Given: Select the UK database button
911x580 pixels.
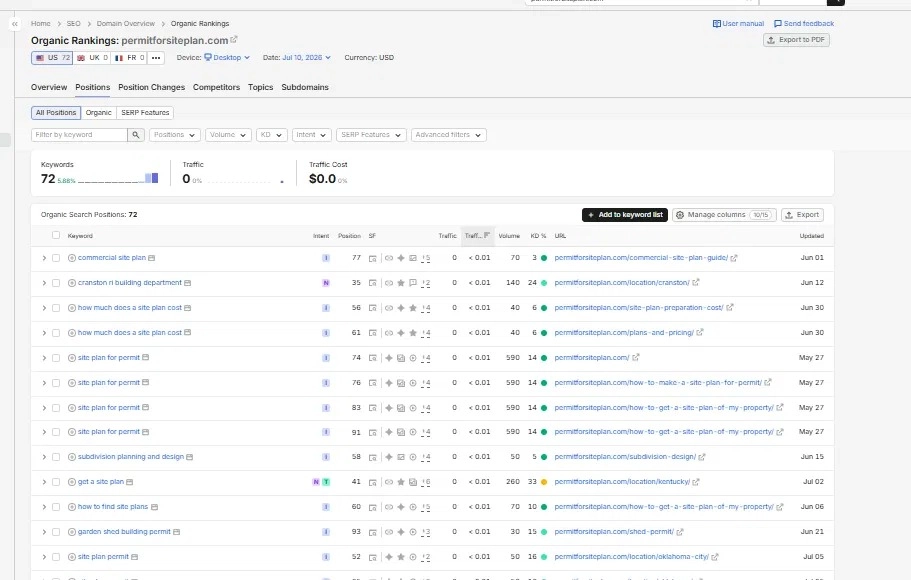Looking at the screenshot, I should (93, 58).
